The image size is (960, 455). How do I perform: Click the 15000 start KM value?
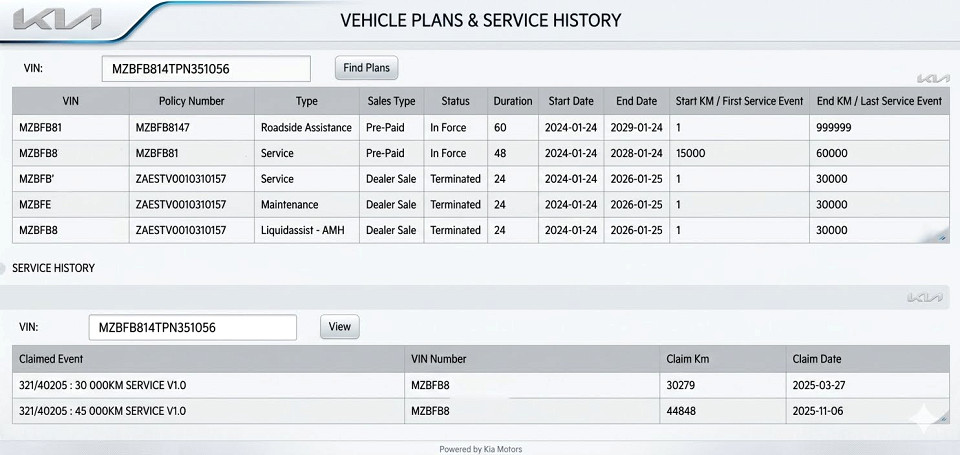click(691, 153)
